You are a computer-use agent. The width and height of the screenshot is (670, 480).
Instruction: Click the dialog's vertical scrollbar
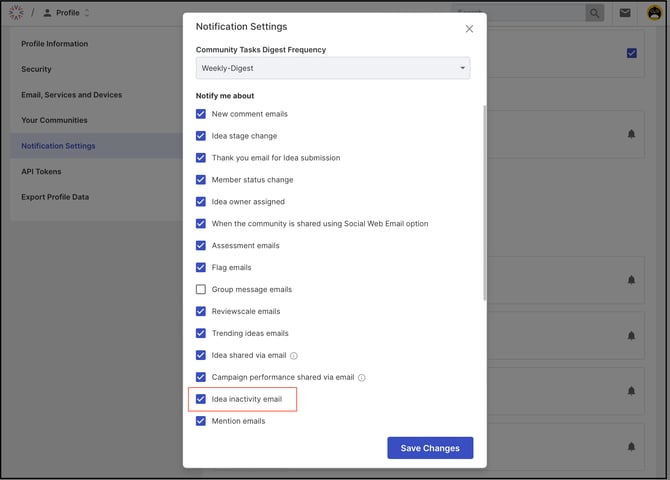485,200
